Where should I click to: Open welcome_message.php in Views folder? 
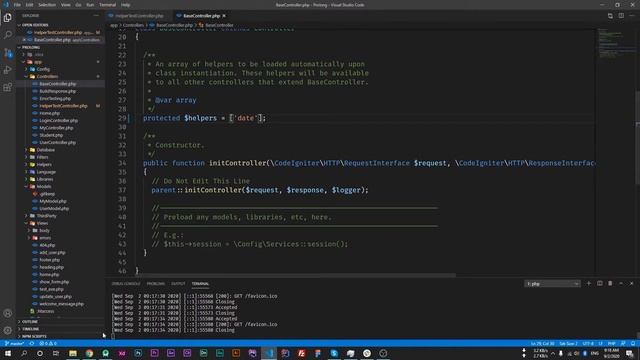[61, 304]
